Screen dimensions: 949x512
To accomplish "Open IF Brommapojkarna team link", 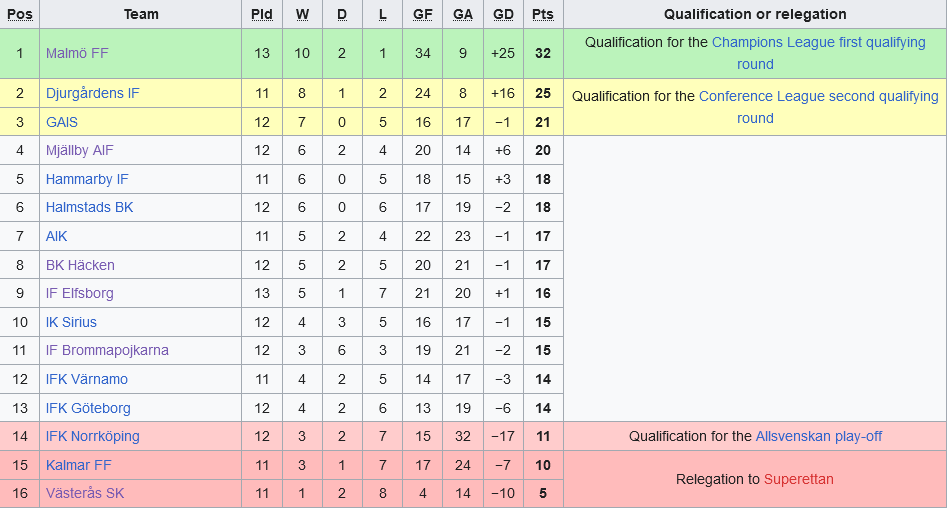I will (x=107, y=350).
